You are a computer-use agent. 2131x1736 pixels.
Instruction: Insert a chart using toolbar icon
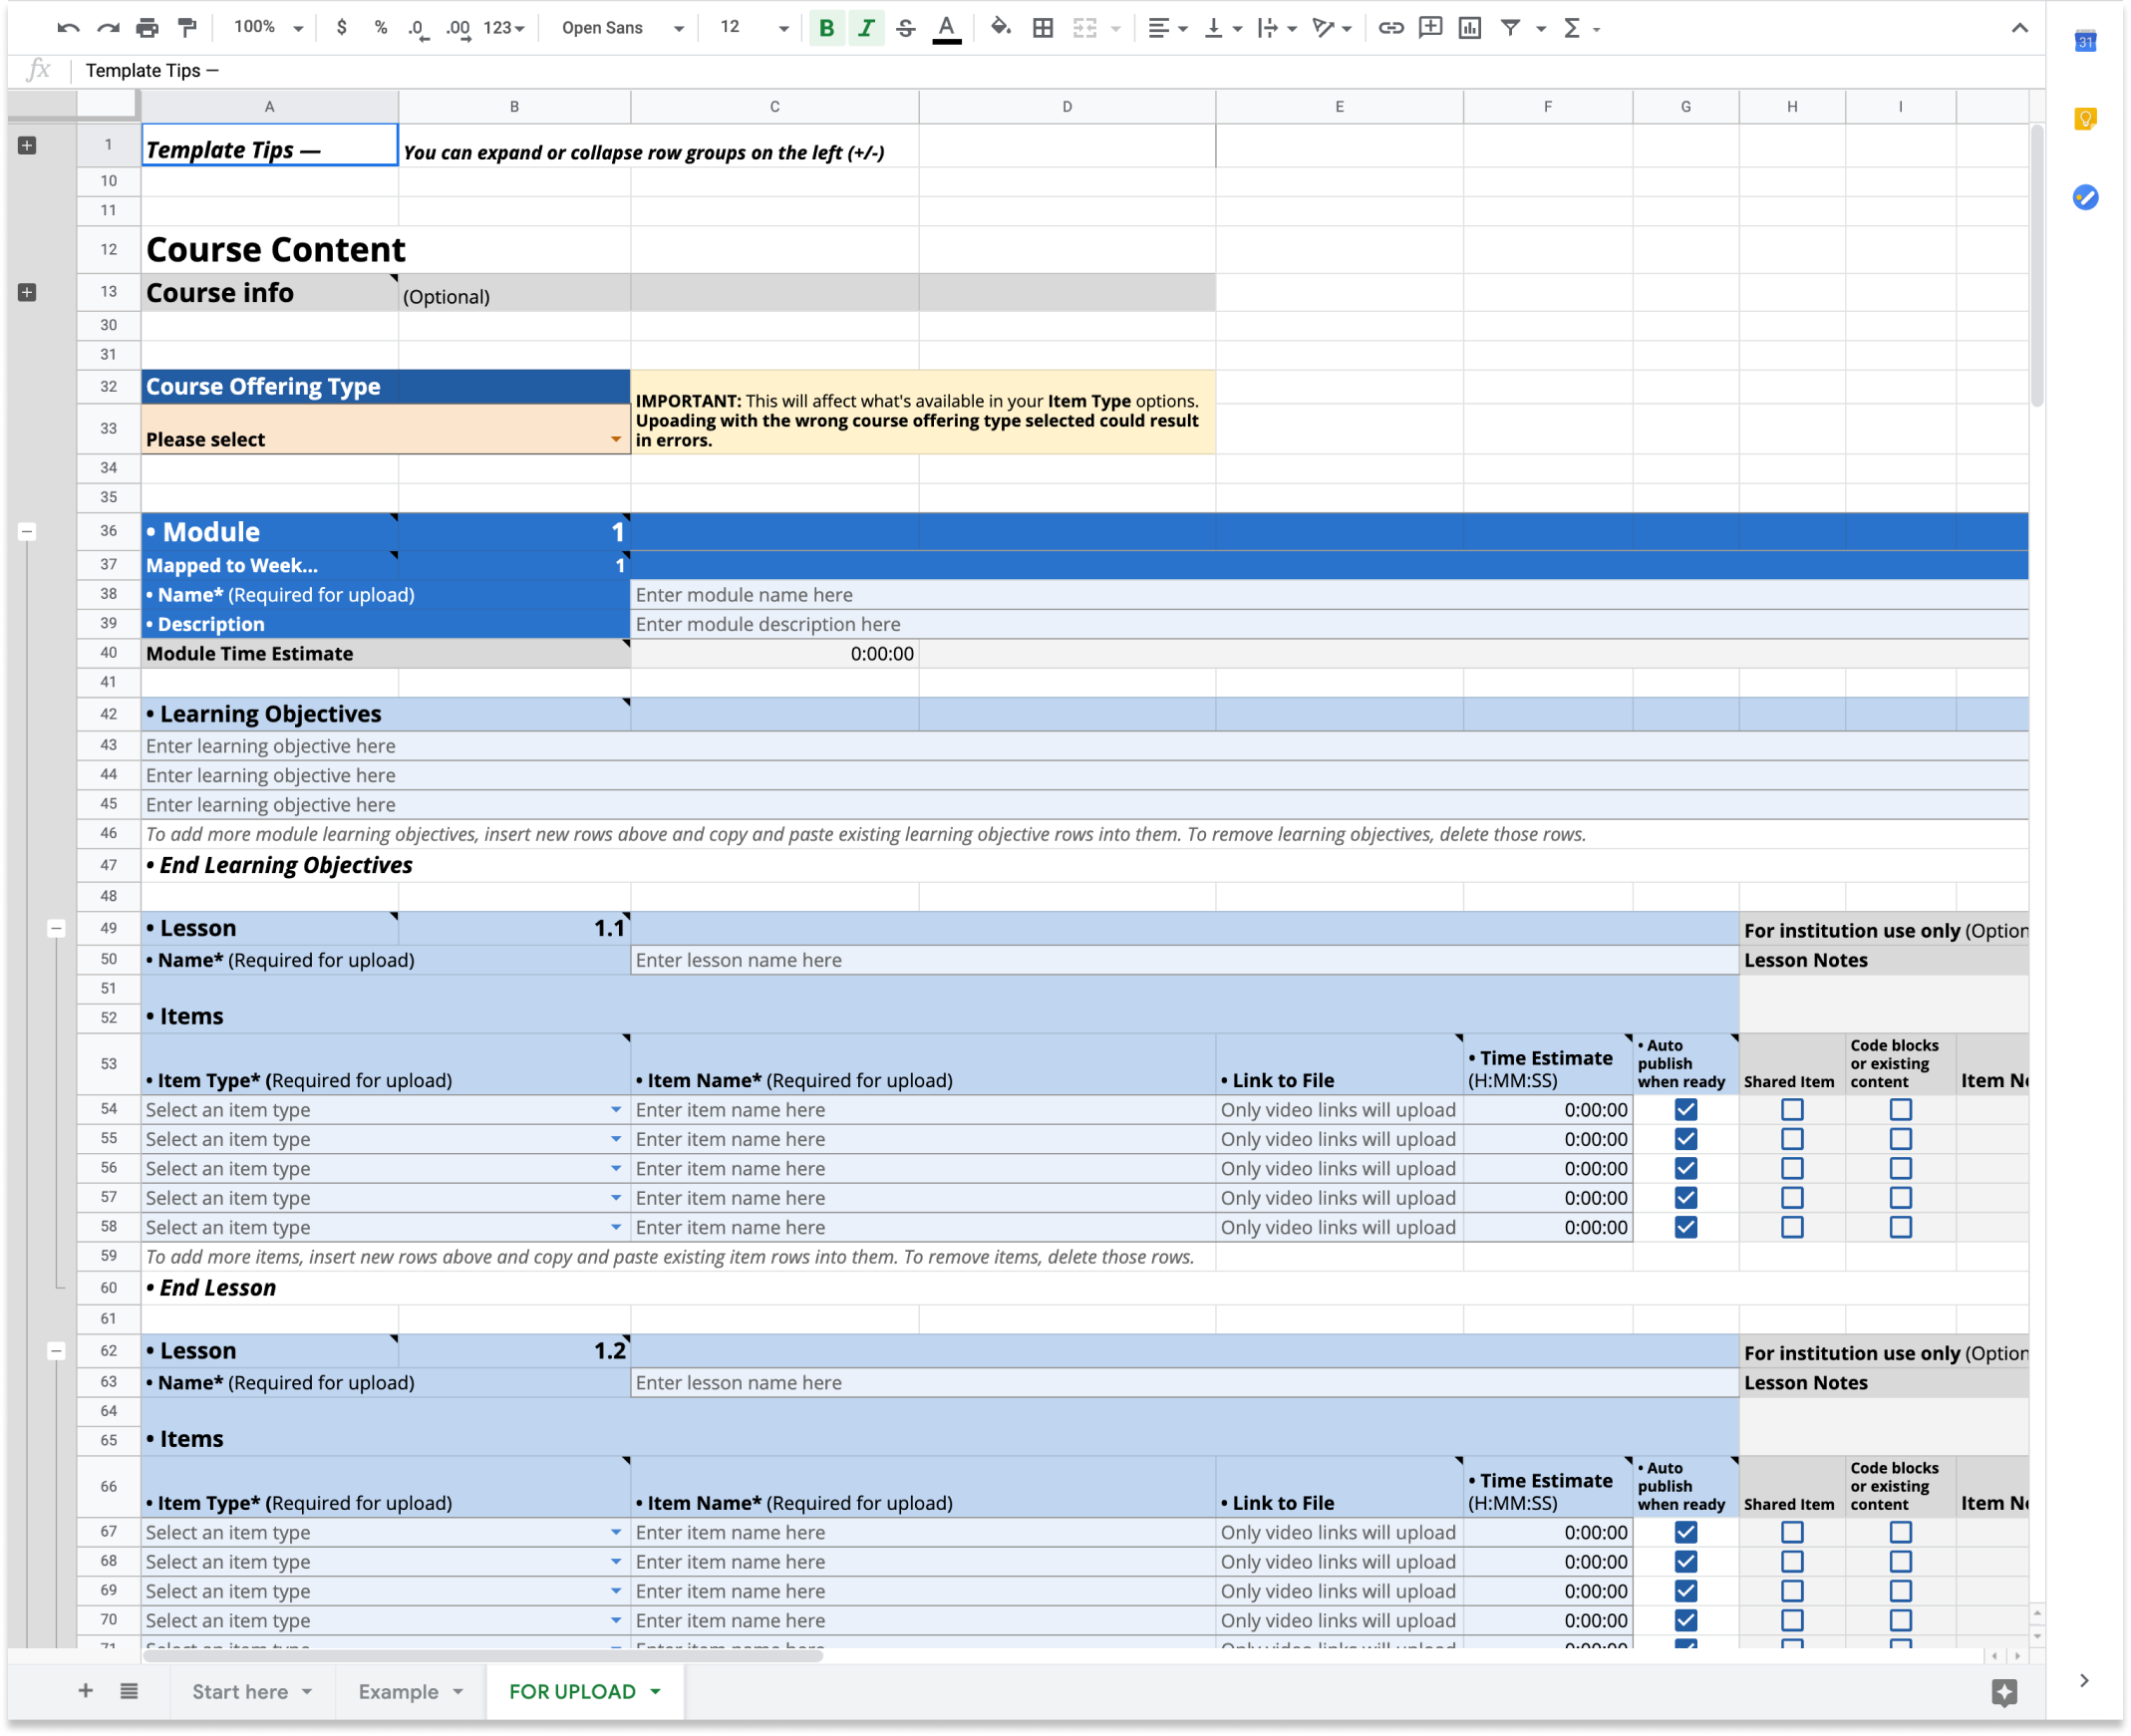1470,28
